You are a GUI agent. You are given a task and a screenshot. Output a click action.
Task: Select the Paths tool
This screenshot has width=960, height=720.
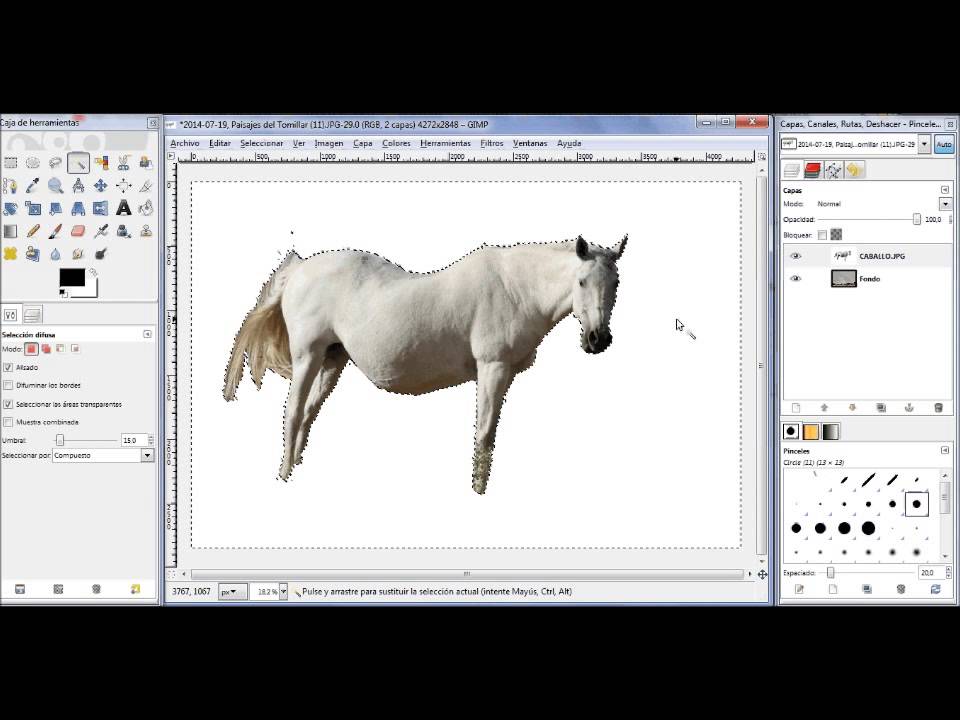pyautogui.click(x=10, y=186)
